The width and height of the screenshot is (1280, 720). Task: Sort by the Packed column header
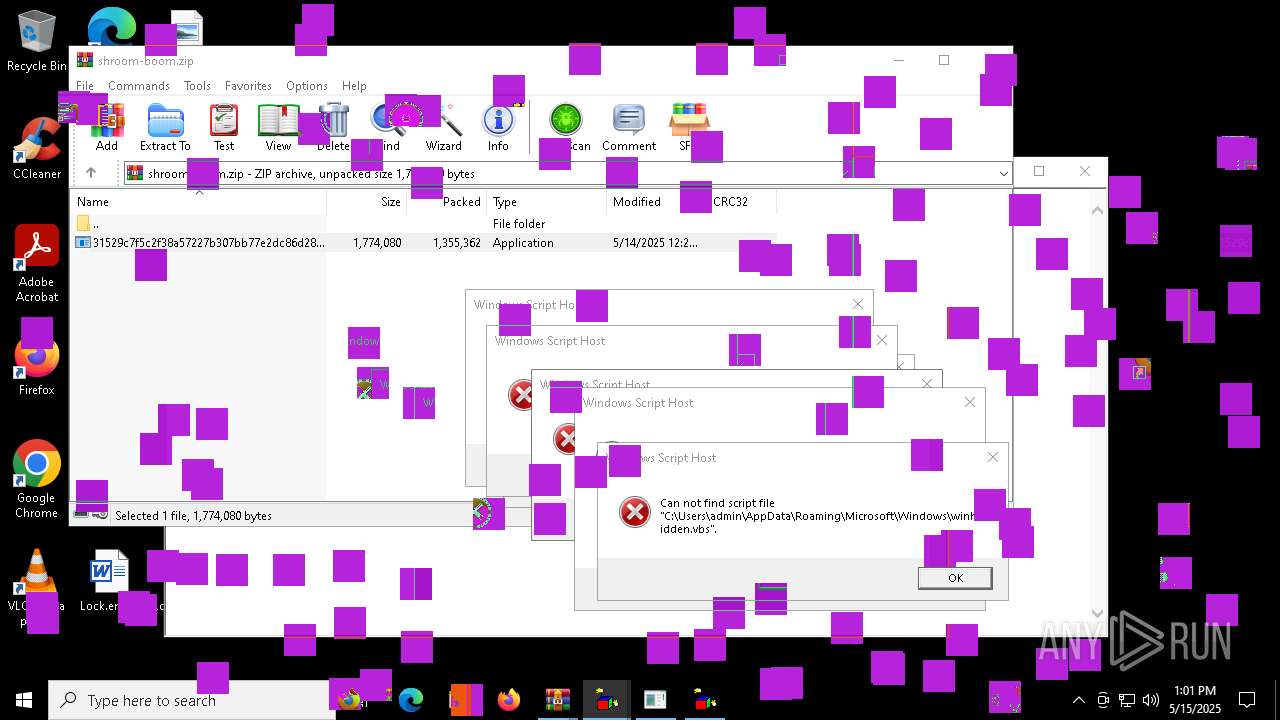point(446,201)
